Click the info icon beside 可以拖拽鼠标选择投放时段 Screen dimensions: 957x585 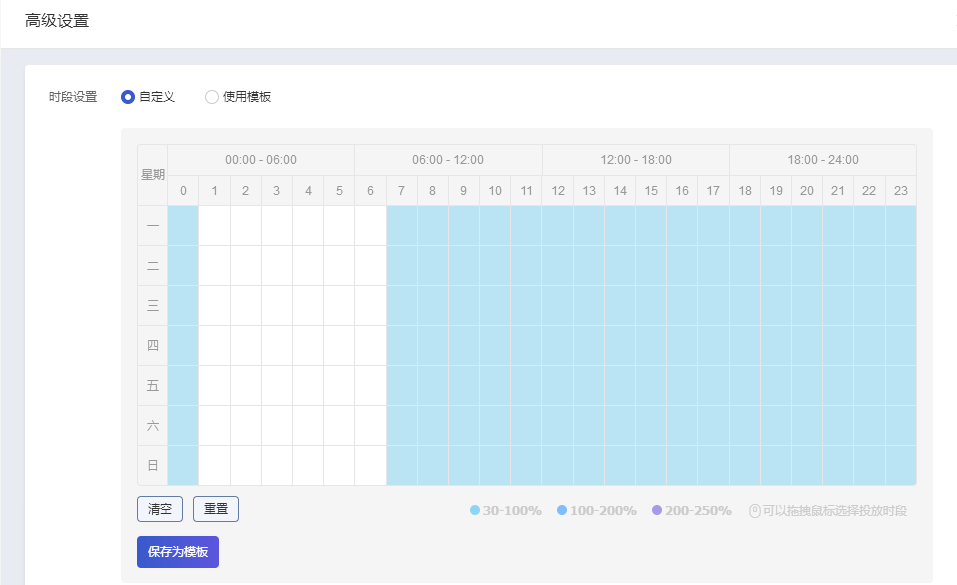pyautogui.click(x=755, y=511)
